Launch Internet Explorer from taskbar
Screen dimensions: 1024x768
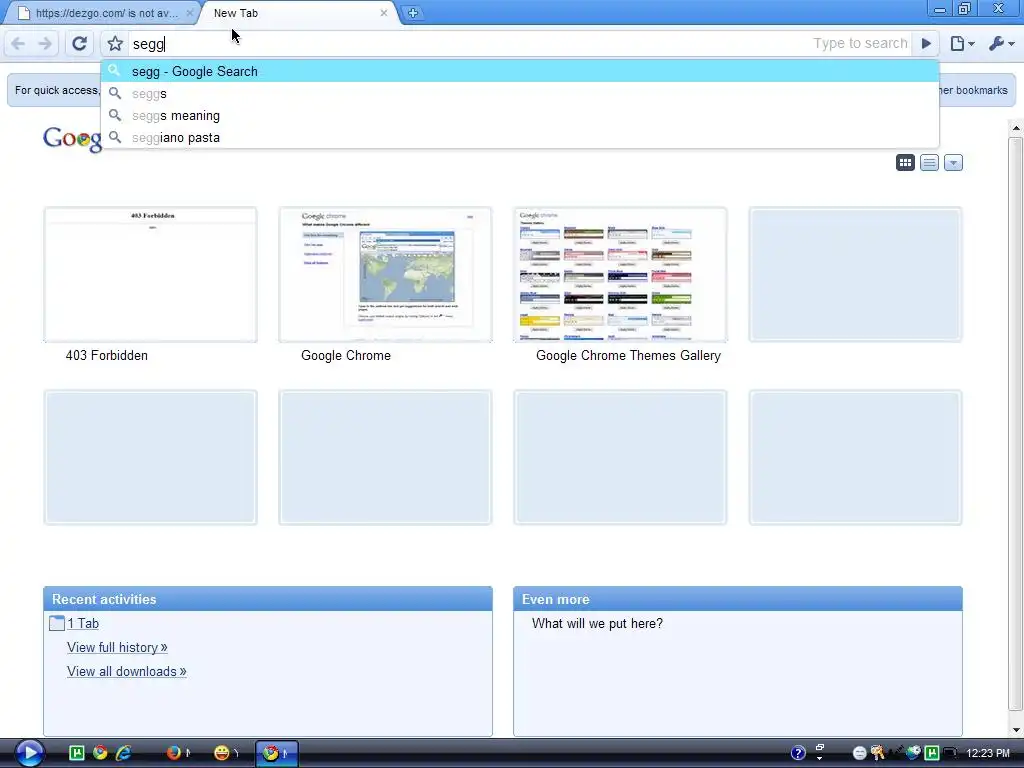pyautogui.click(x=123, y=753)
